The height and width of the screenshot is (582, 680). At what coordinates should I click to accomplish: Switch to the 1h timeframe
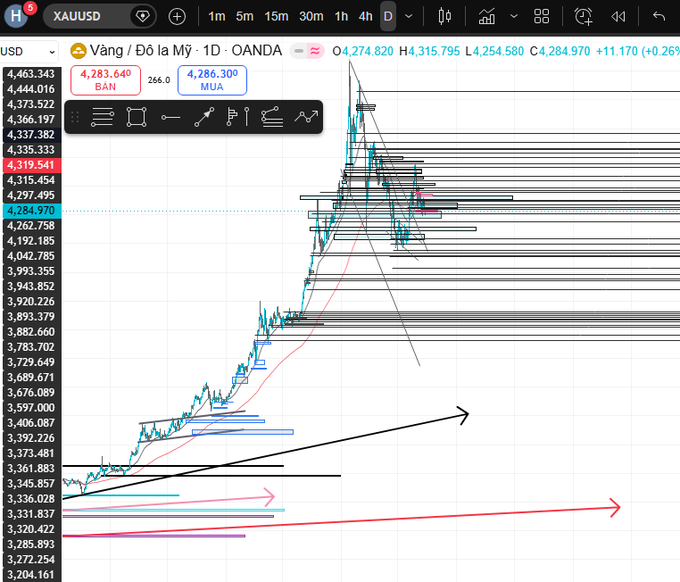[341, 16]
